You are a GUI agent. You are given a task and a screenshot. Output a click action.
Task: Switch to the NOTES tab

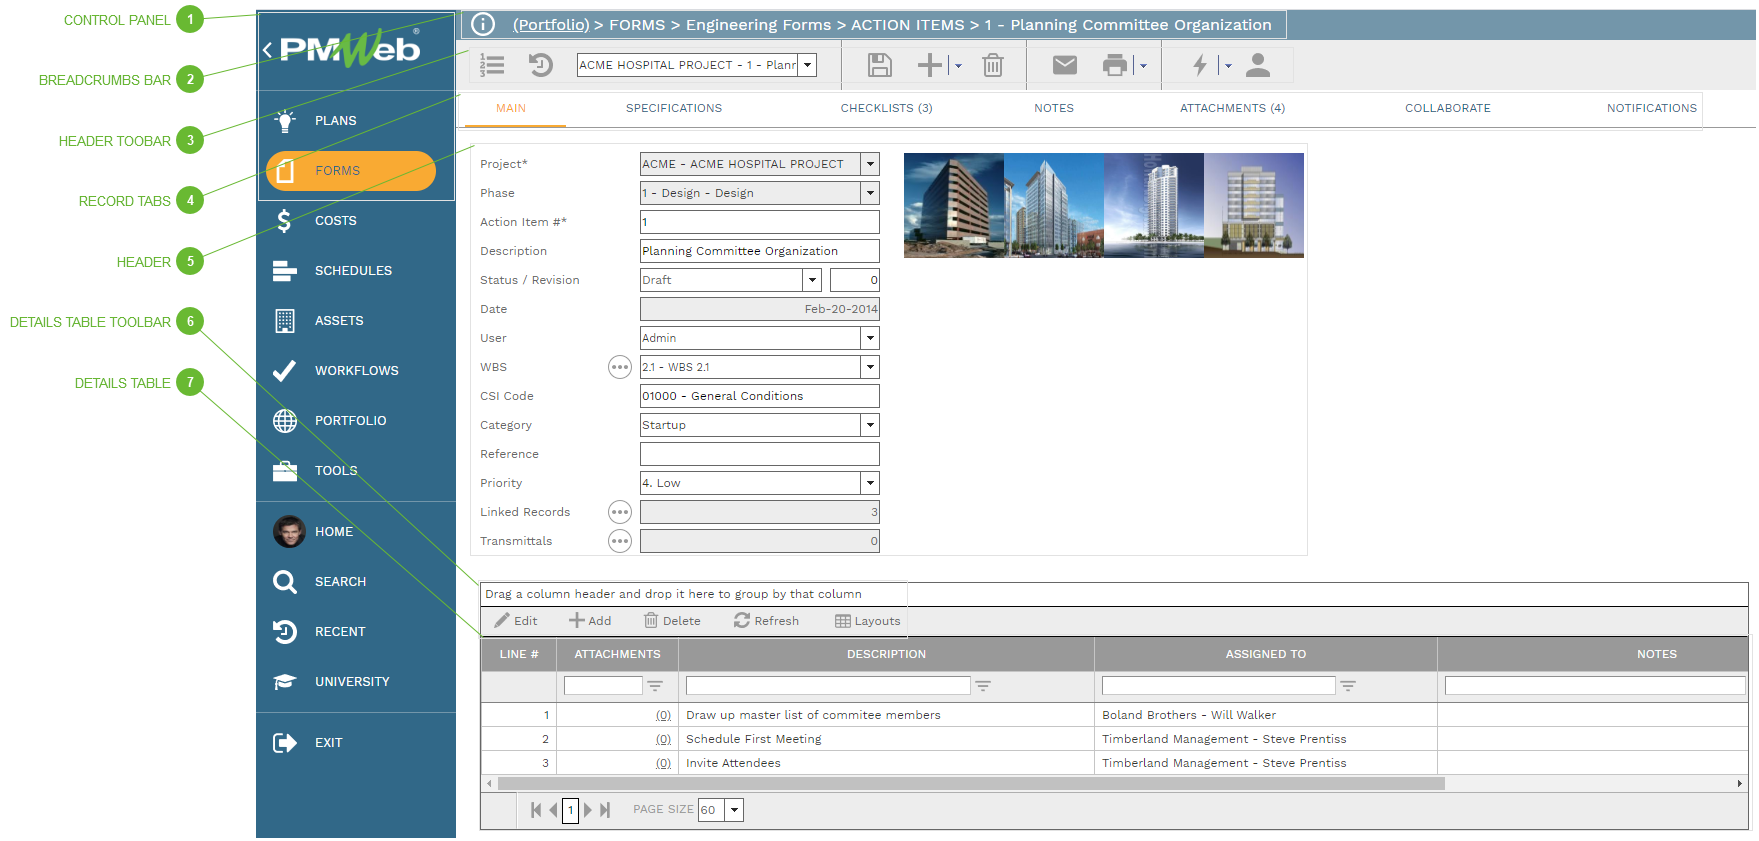point(1054,108)
